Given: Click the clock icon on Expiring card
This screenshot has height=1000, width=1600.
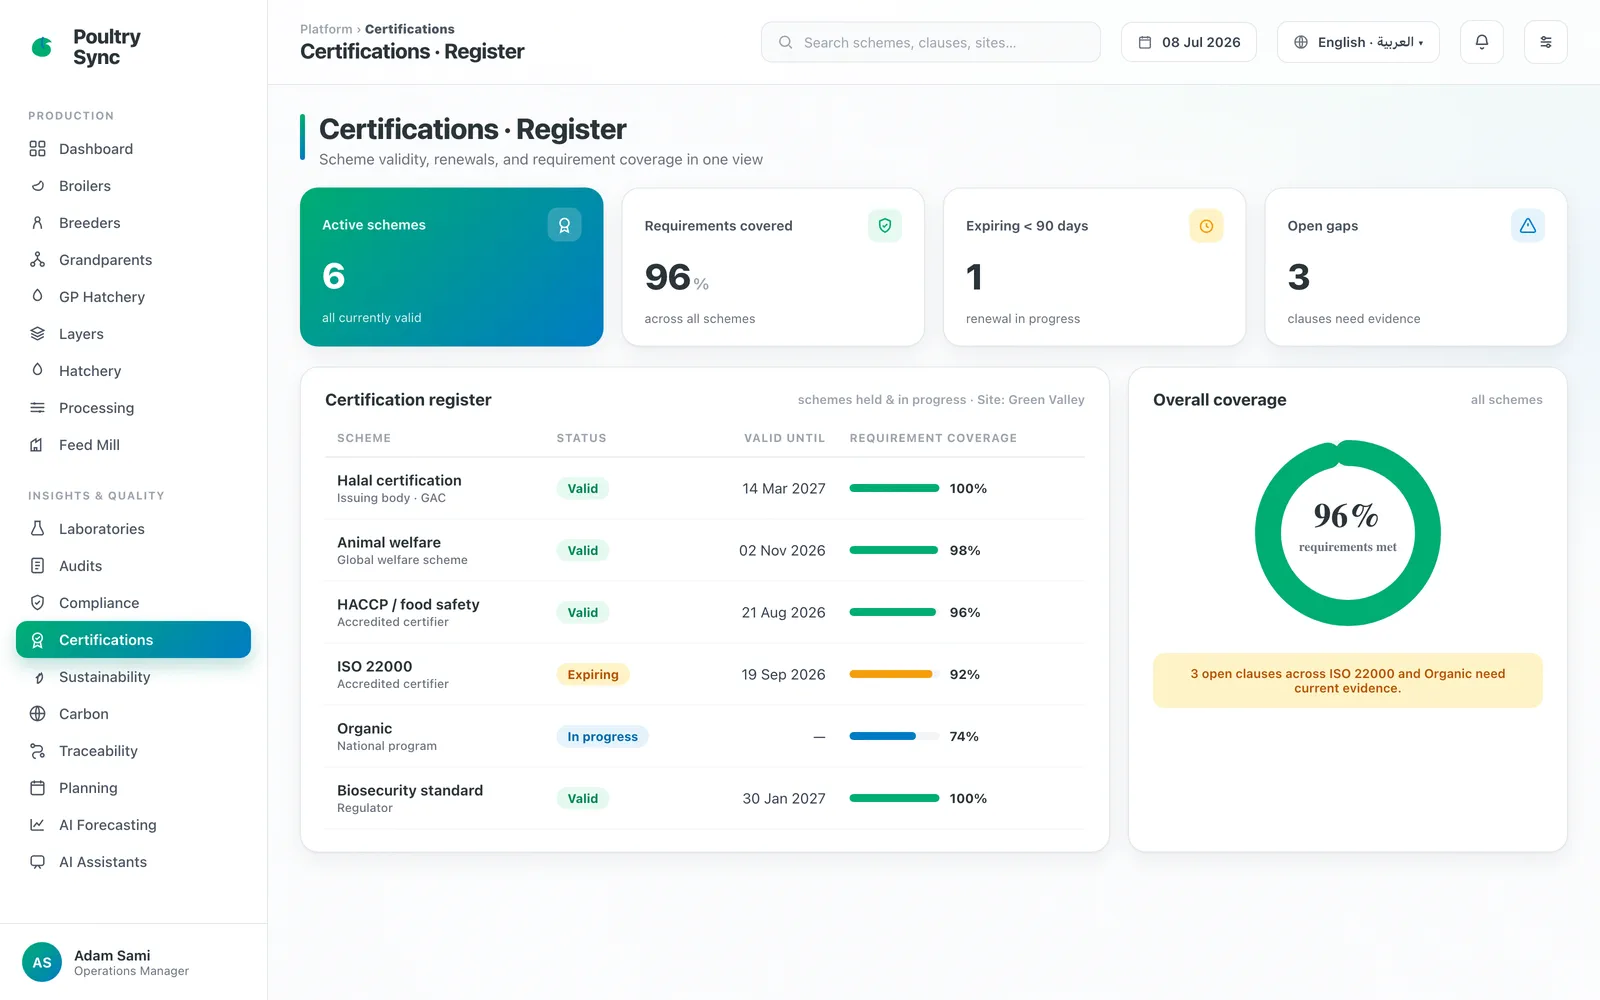Looking at the screenshot, I should click(1206, 226).
